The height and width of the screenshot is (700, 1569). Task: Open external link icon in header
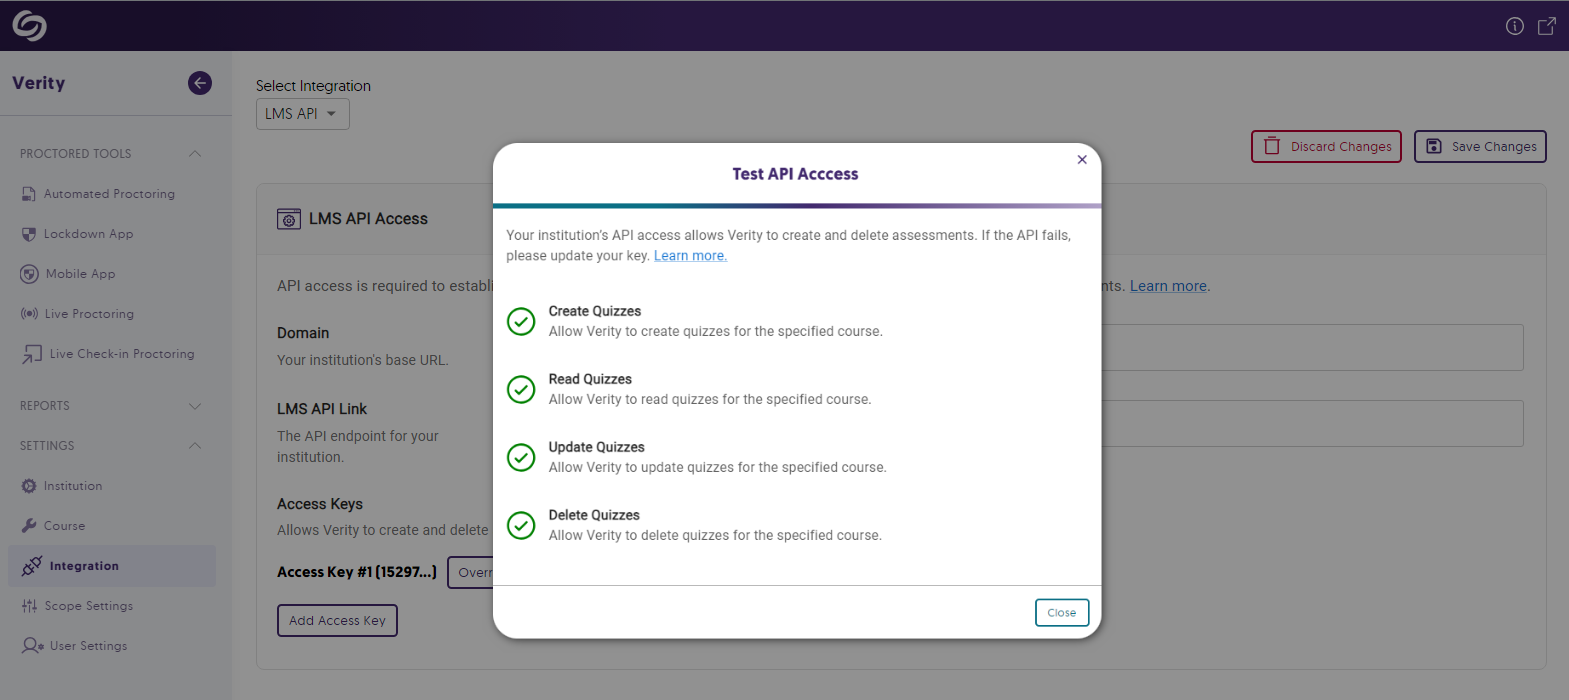(x=1546, y=26)
